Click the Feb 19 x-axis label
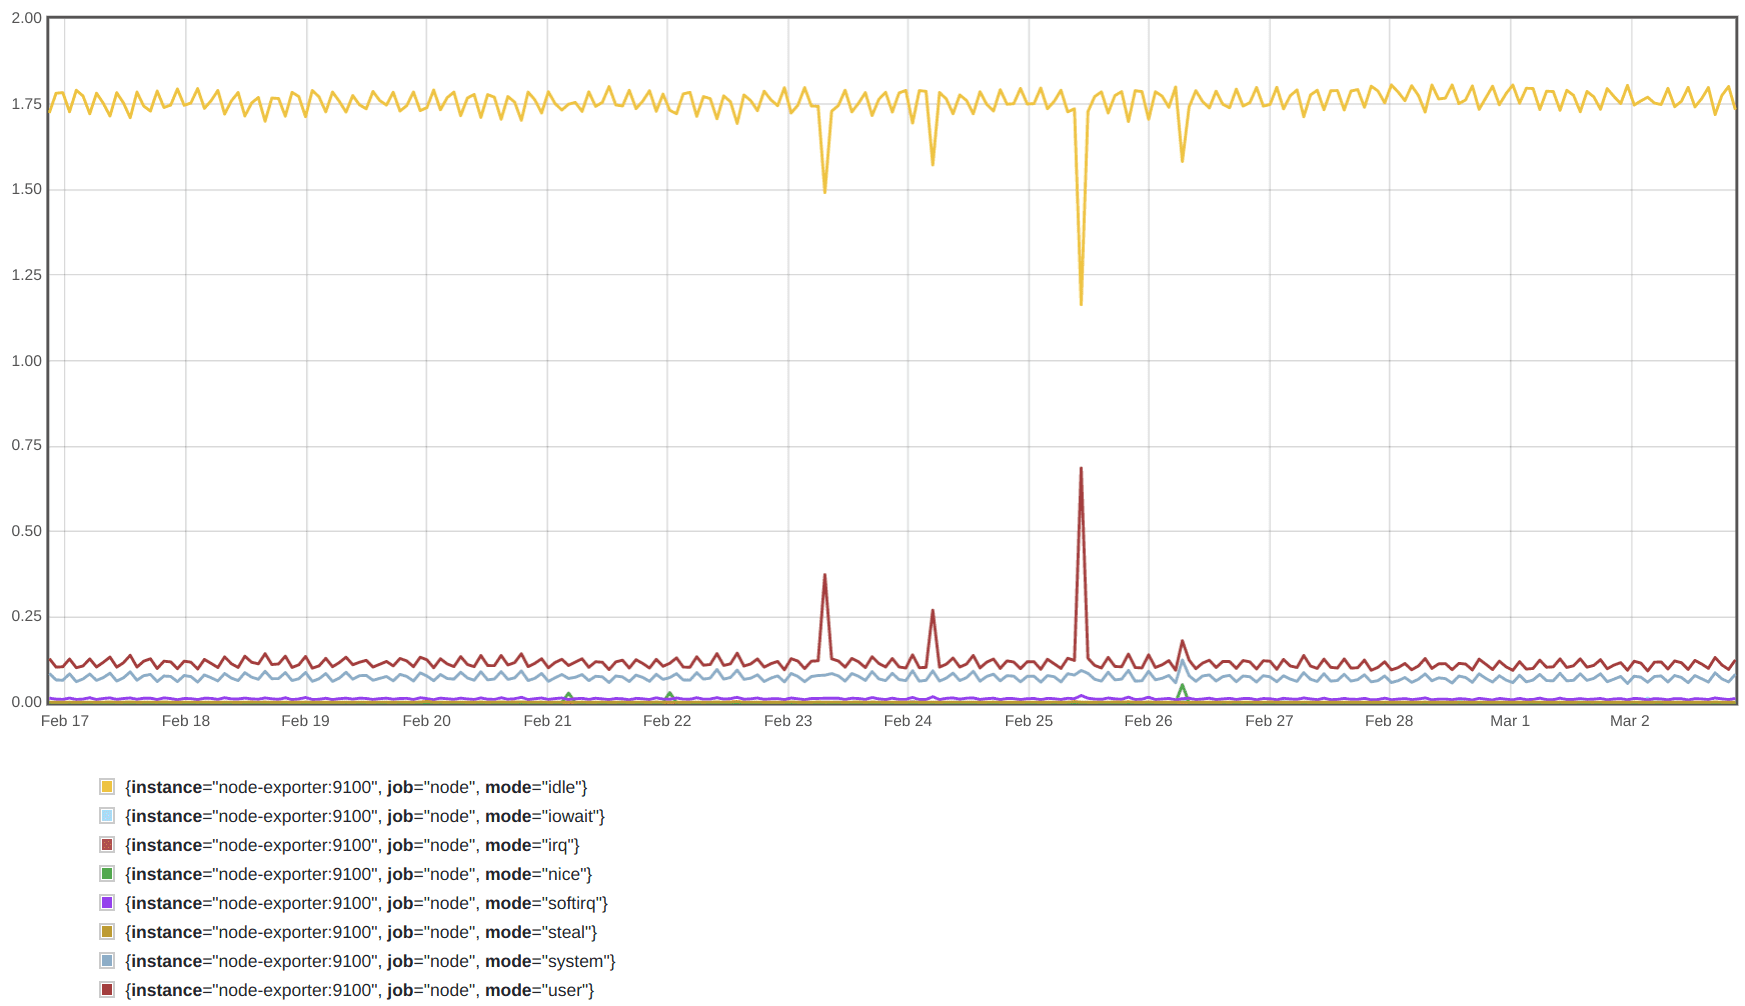The image size is (1745, 1006). (305, 721)
